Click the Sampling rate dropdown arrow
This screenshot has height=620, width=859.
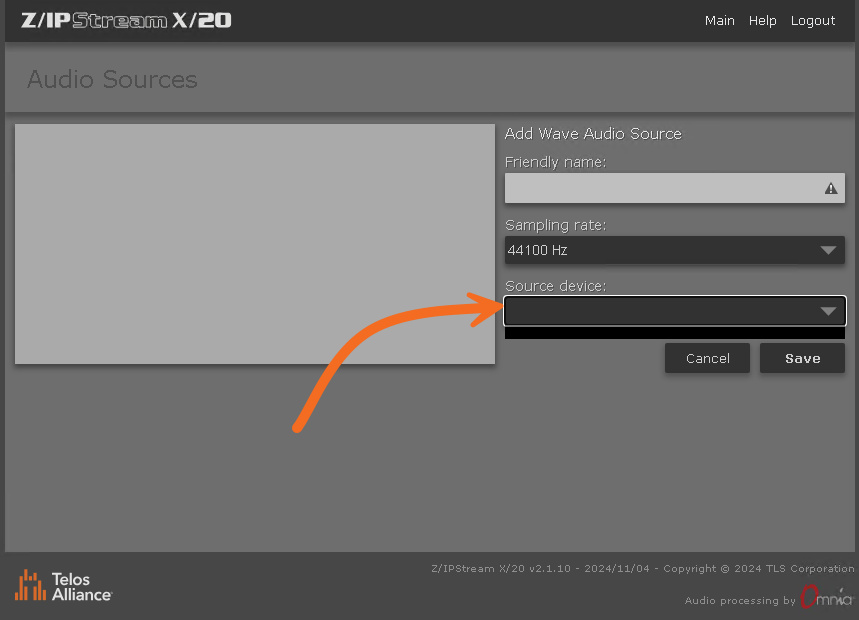coord(828,250)
